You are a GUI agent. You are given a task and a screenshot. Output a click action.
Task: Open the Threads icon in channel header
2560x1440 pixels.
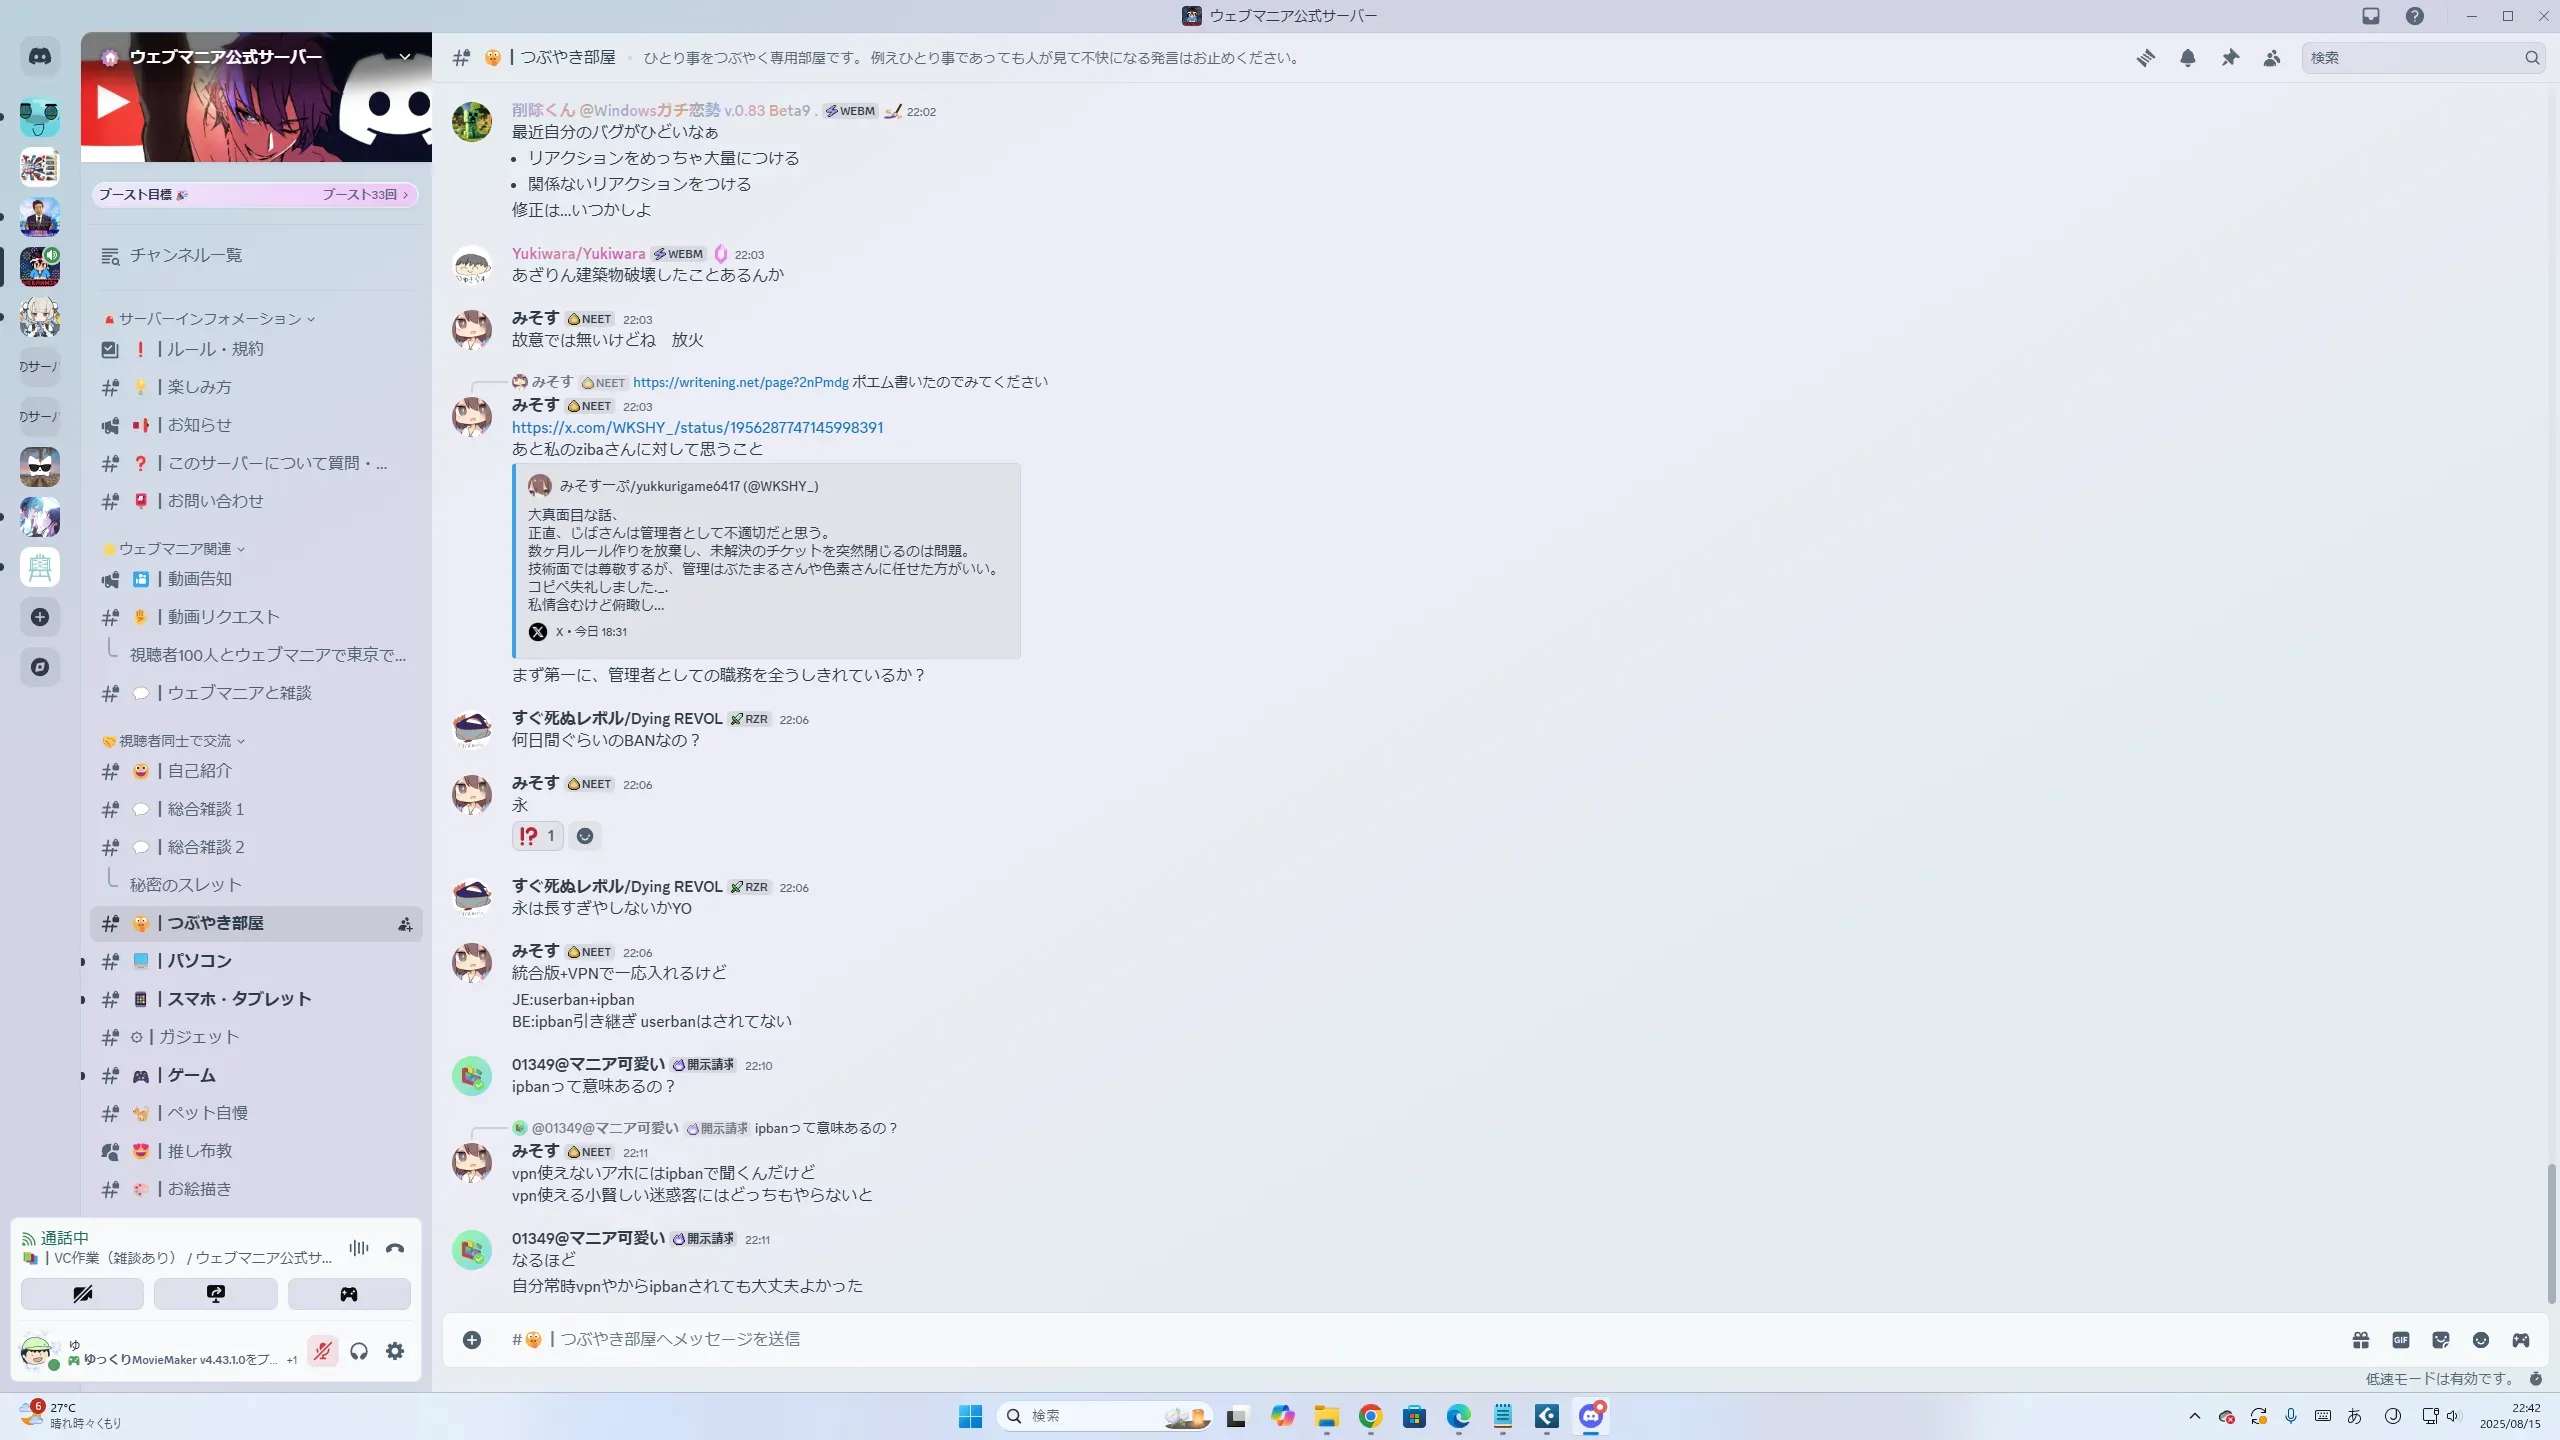tap(2145, 58)
